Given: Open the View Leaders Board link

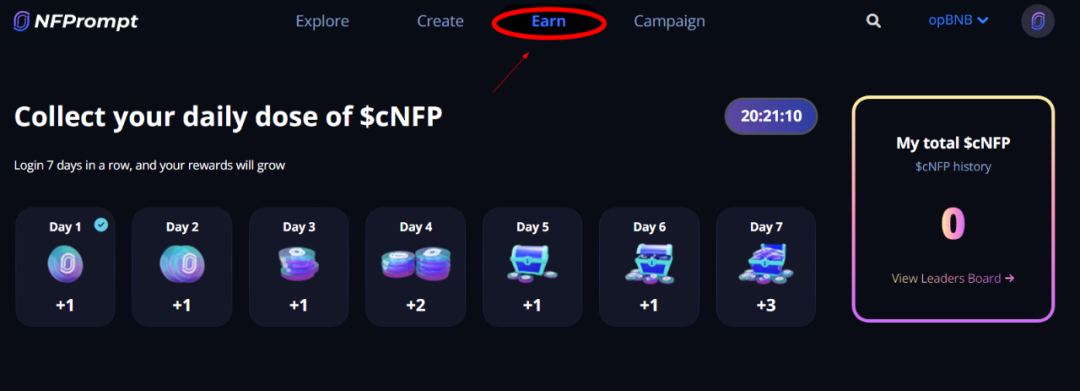Looking at the screenshot, I should click(953, 278).
